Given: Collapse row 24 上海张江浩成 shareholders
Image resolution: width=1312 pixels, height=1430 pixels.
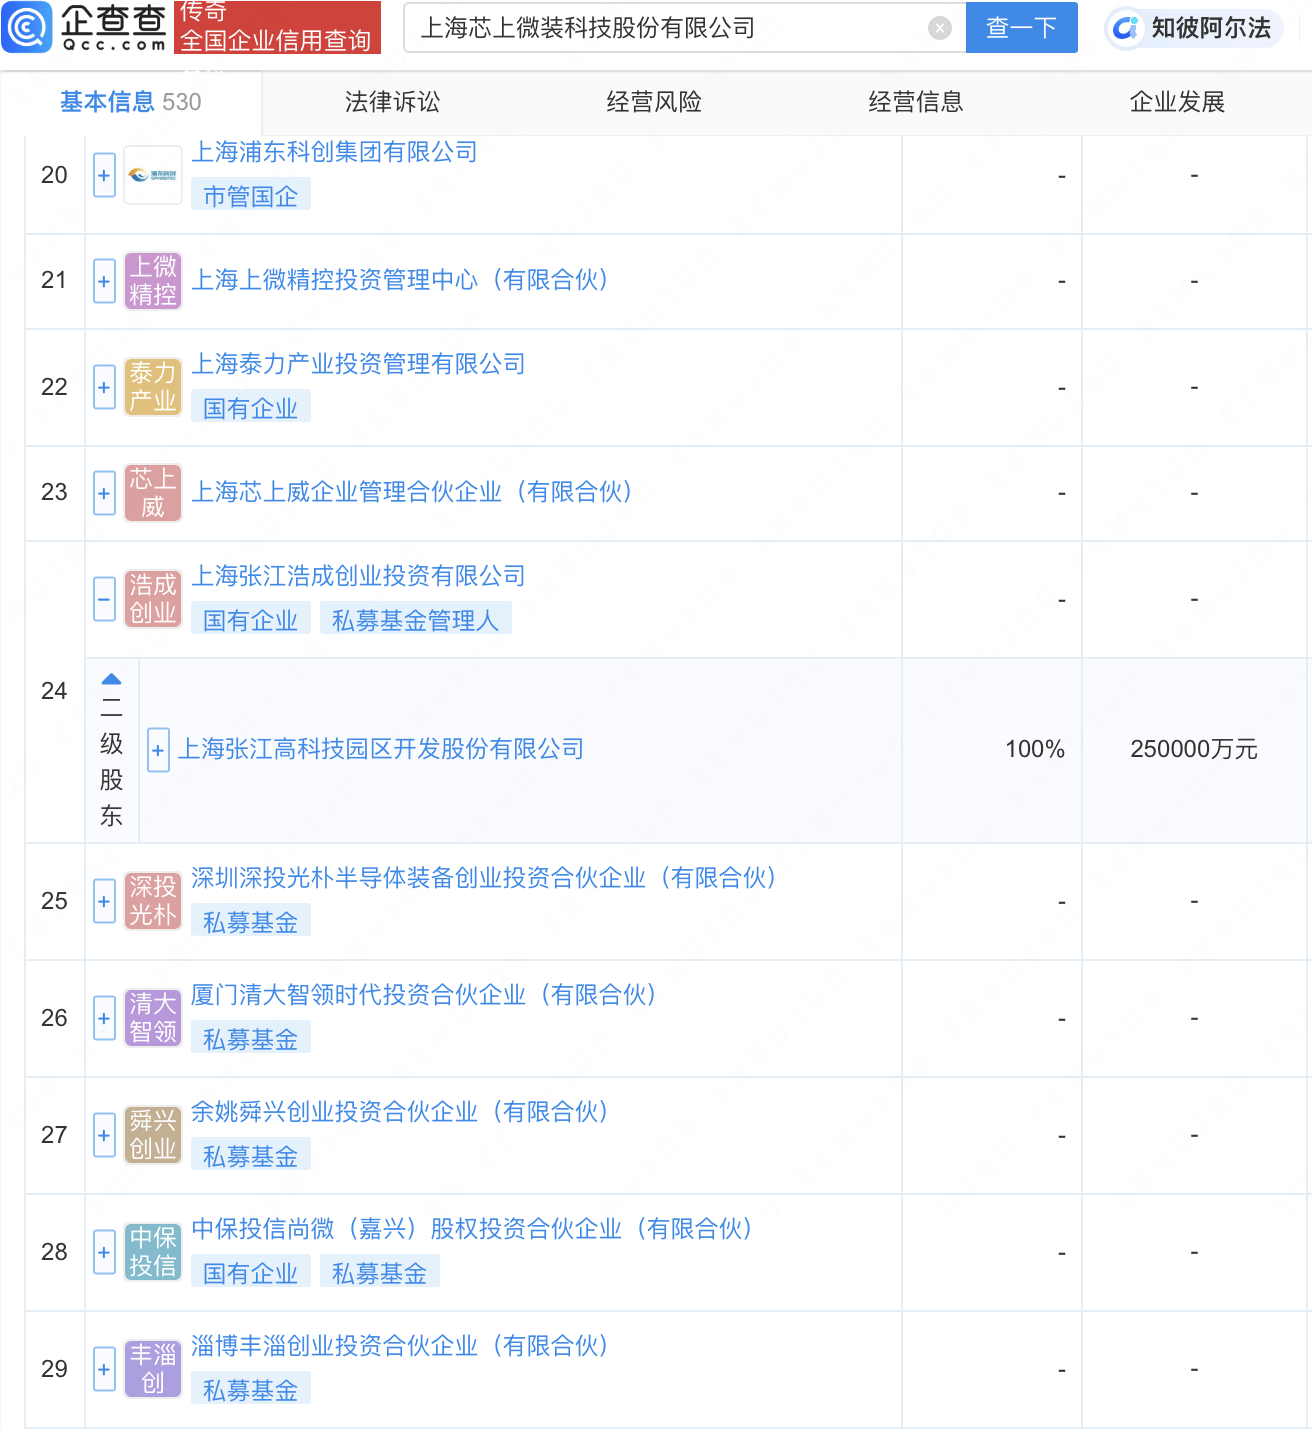Looking at the screenshot, I should click(x=104, y=599).
